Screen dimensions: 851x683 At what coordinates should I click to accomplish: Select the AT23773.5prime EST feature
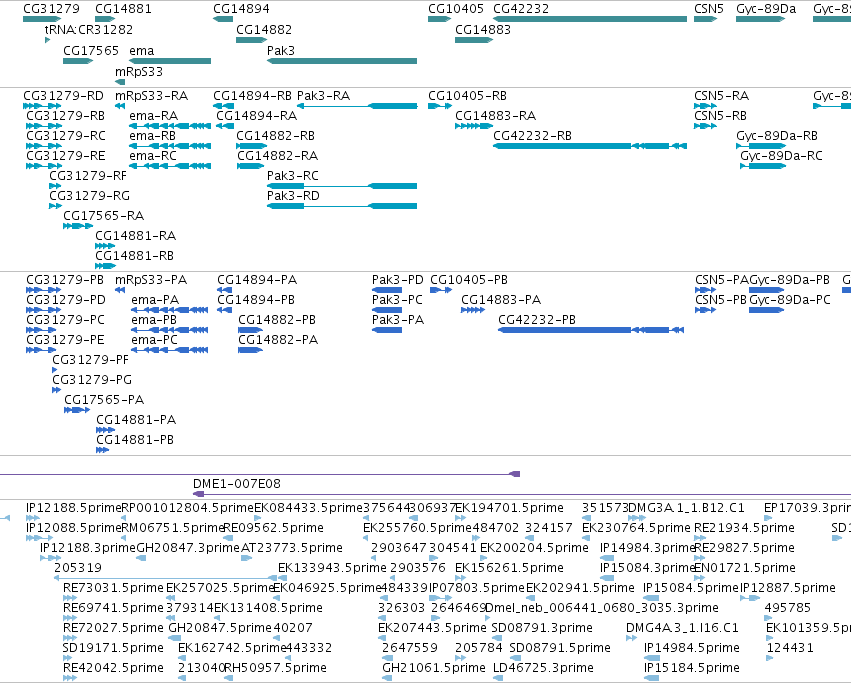coord(246,558)
